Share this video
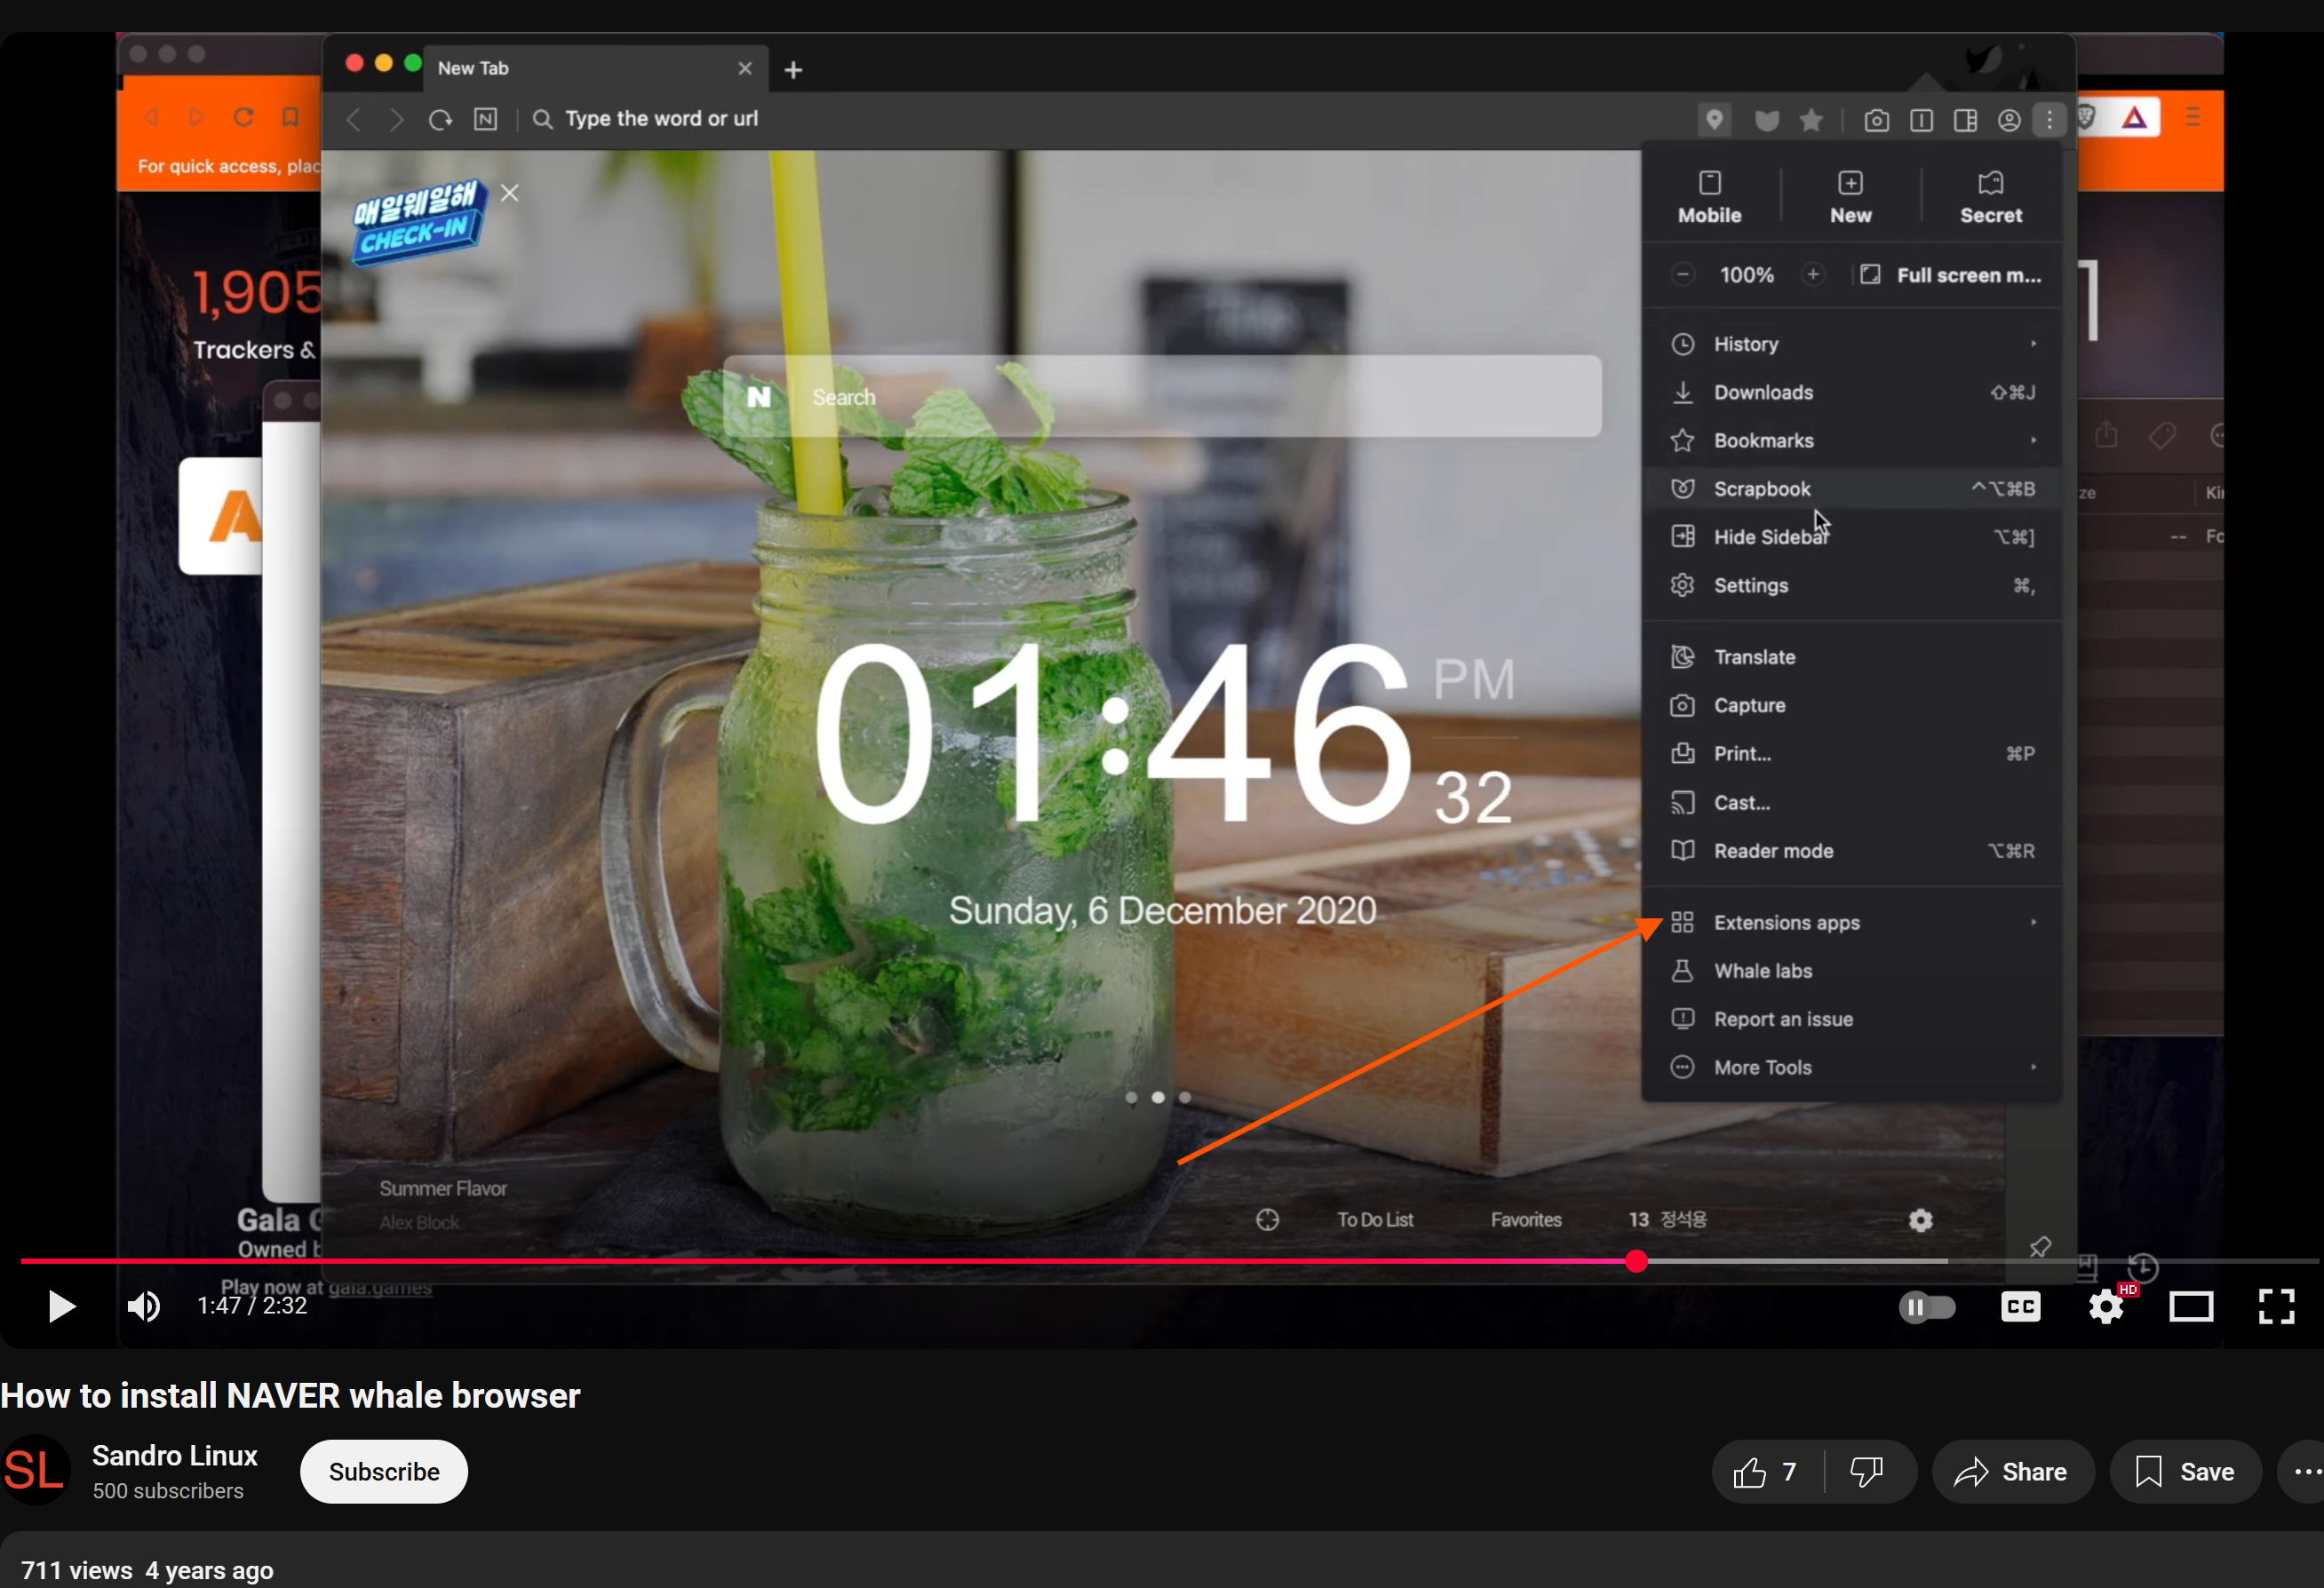The width and height of the screenshot is (2324, 1588). pos(2011,1472)
